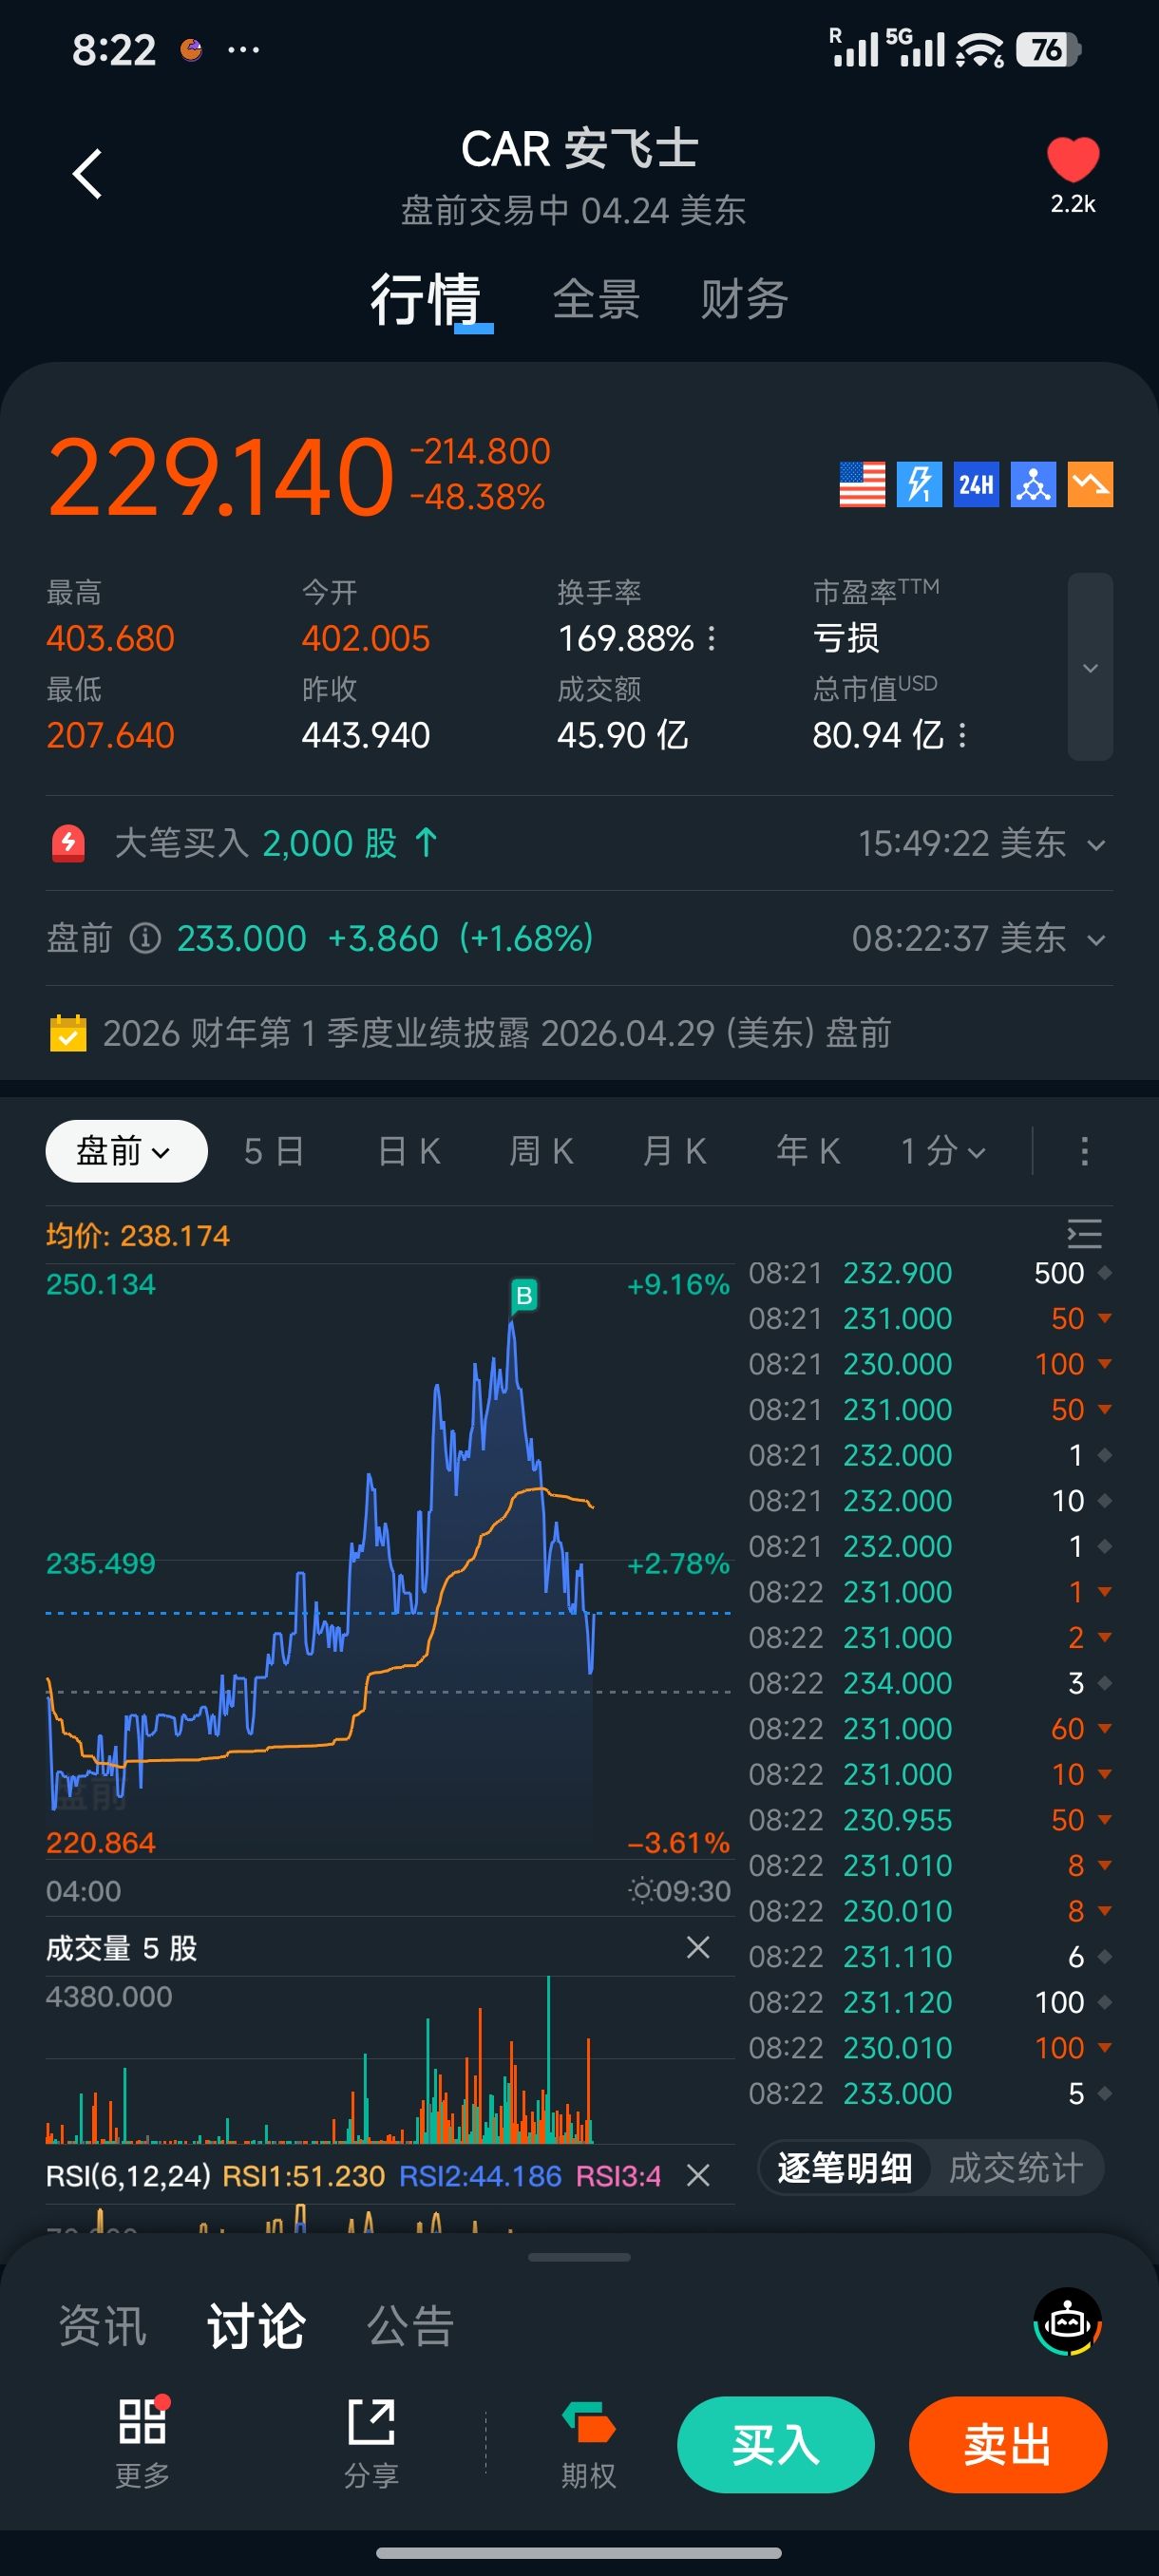
Task: Switch to 财务 tab
Action: point(744,299)
